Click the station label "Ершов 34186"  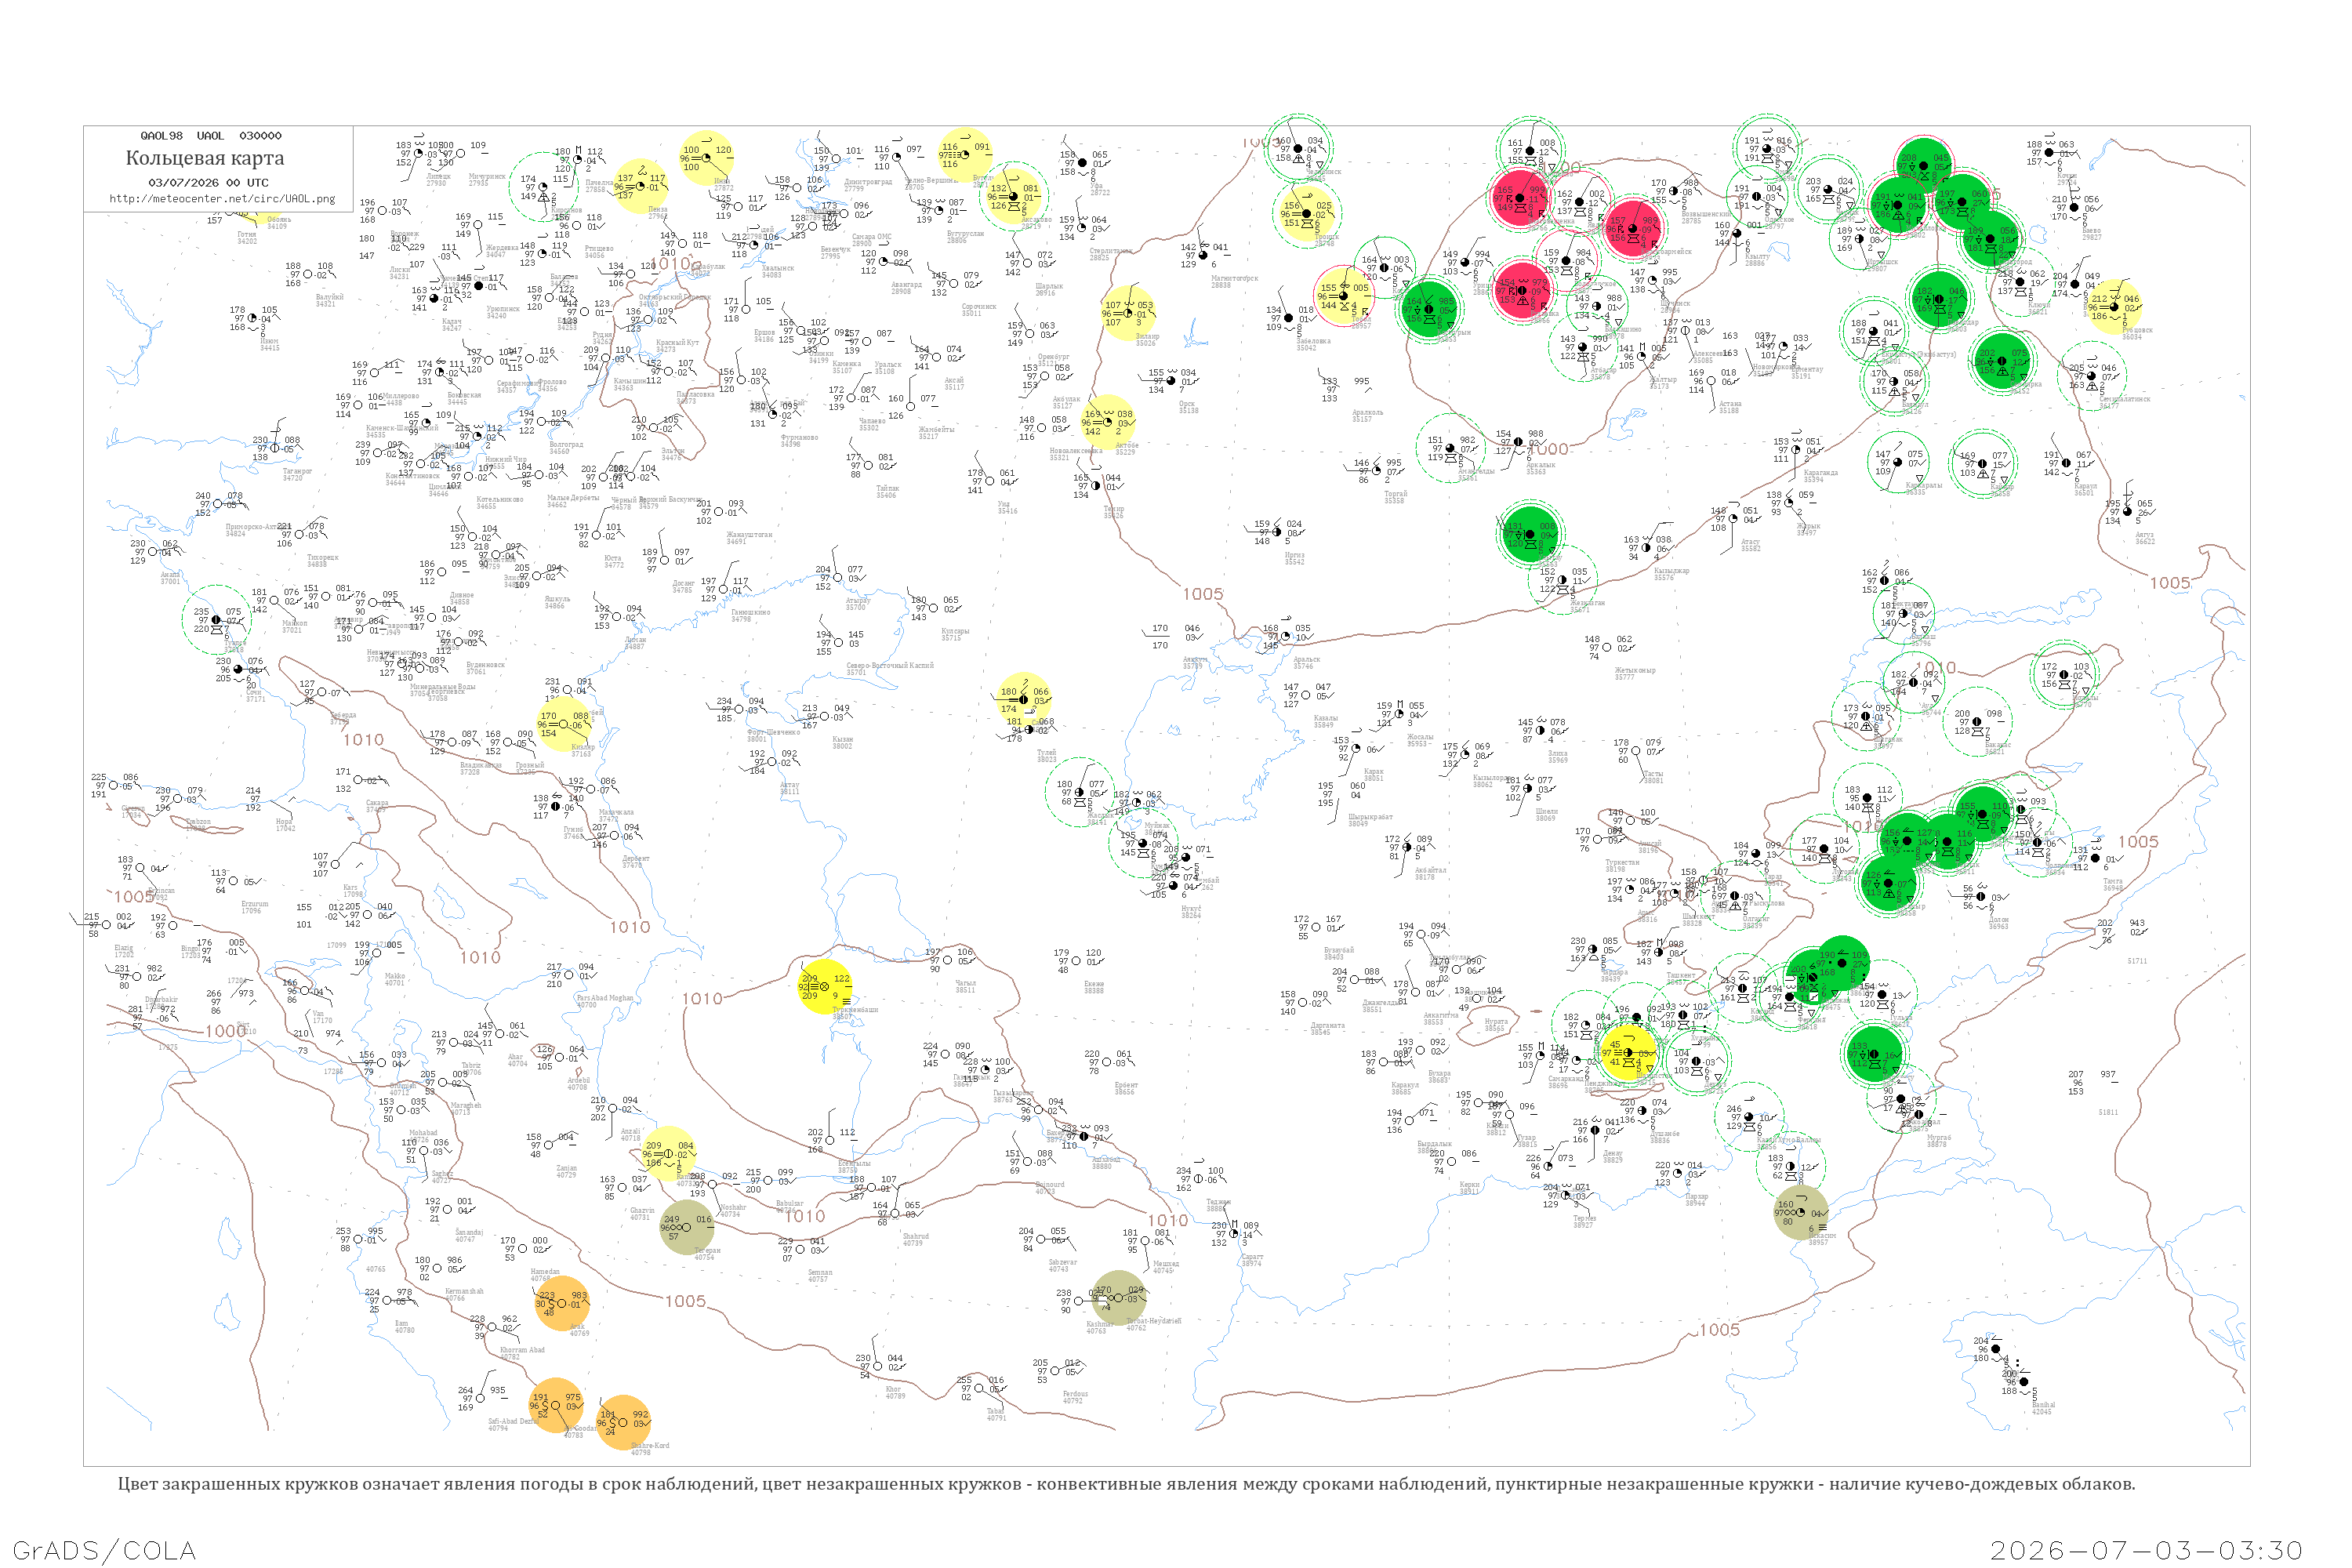pyautogui.click(x=764, y=335)
